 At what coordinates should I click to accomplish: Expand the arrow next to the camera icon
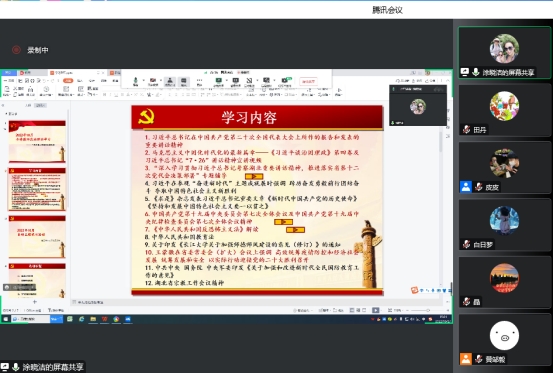point(161,80)
